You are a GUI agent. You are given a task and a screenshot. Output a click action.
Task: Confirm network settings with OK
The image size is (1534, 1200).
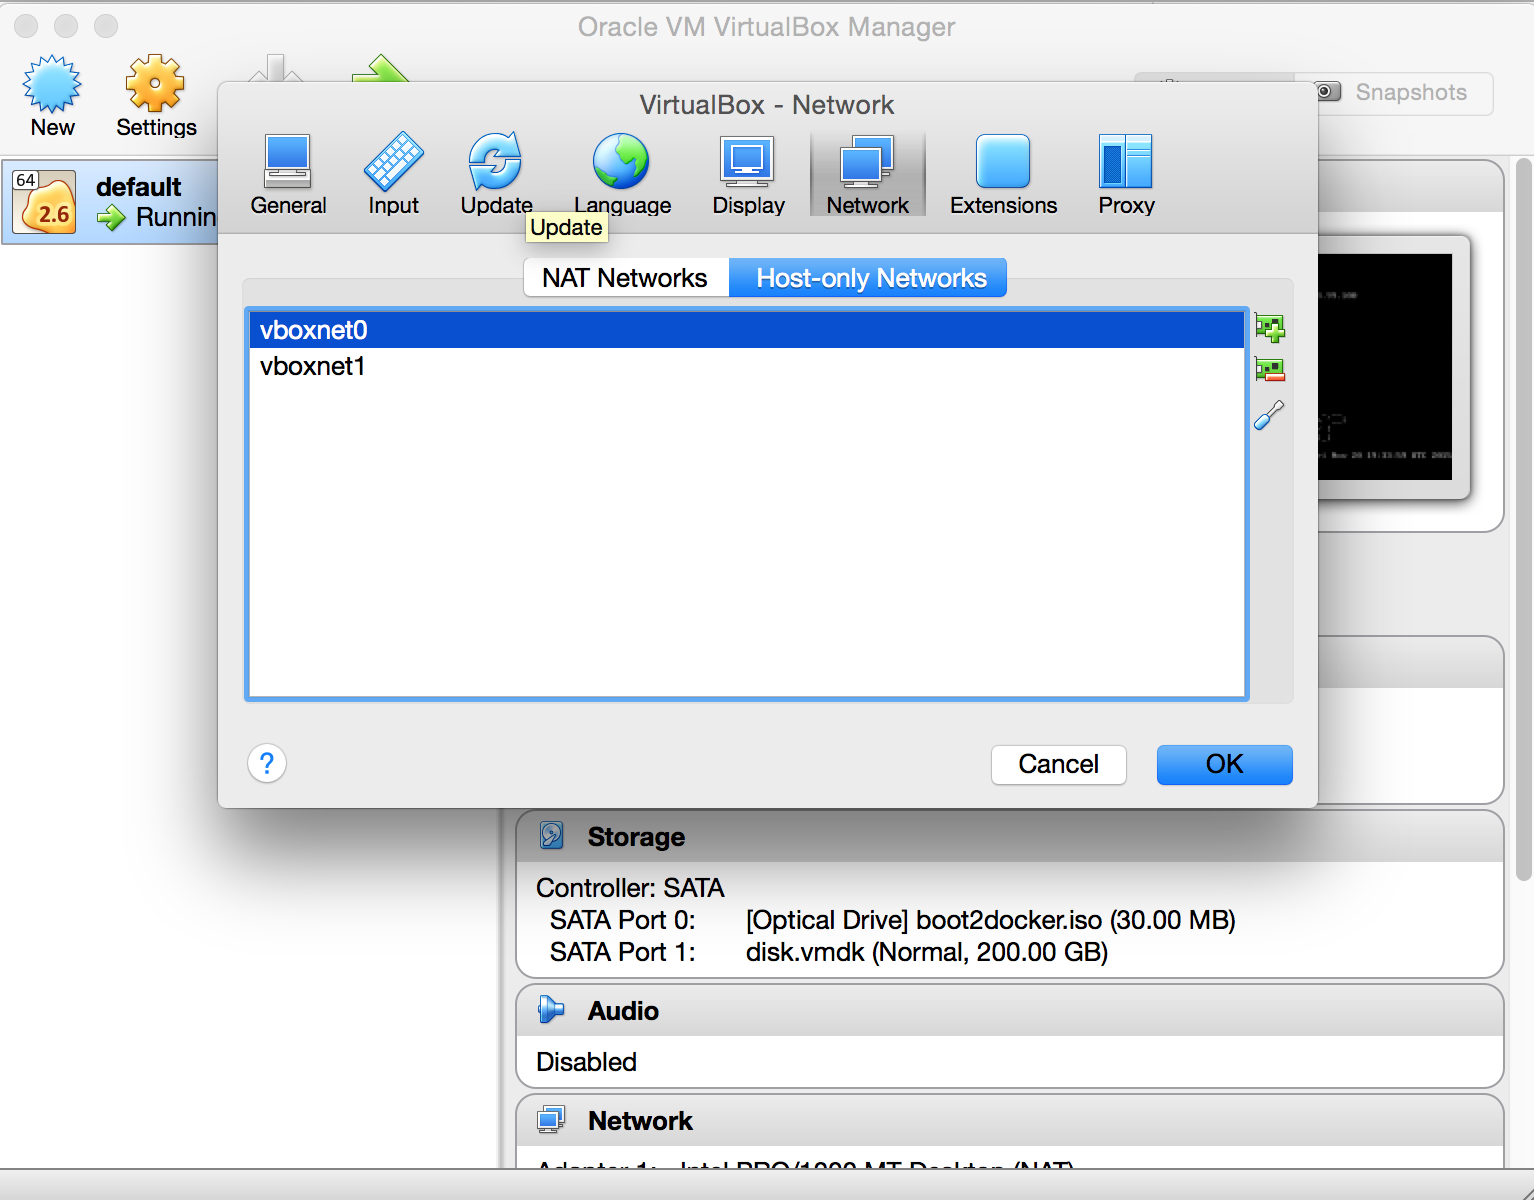(1224, 764)
